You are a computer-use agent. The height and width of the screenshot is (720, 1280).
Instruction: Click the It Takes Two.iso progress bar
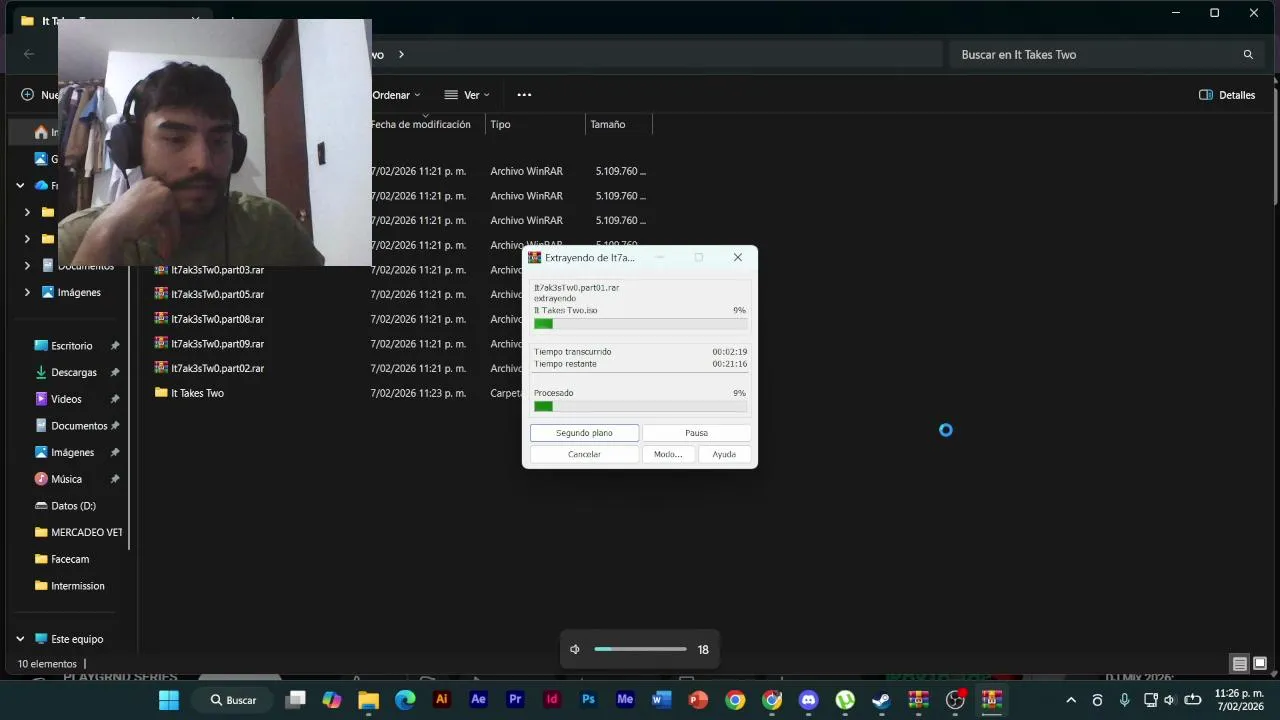[x=640, y=324]
